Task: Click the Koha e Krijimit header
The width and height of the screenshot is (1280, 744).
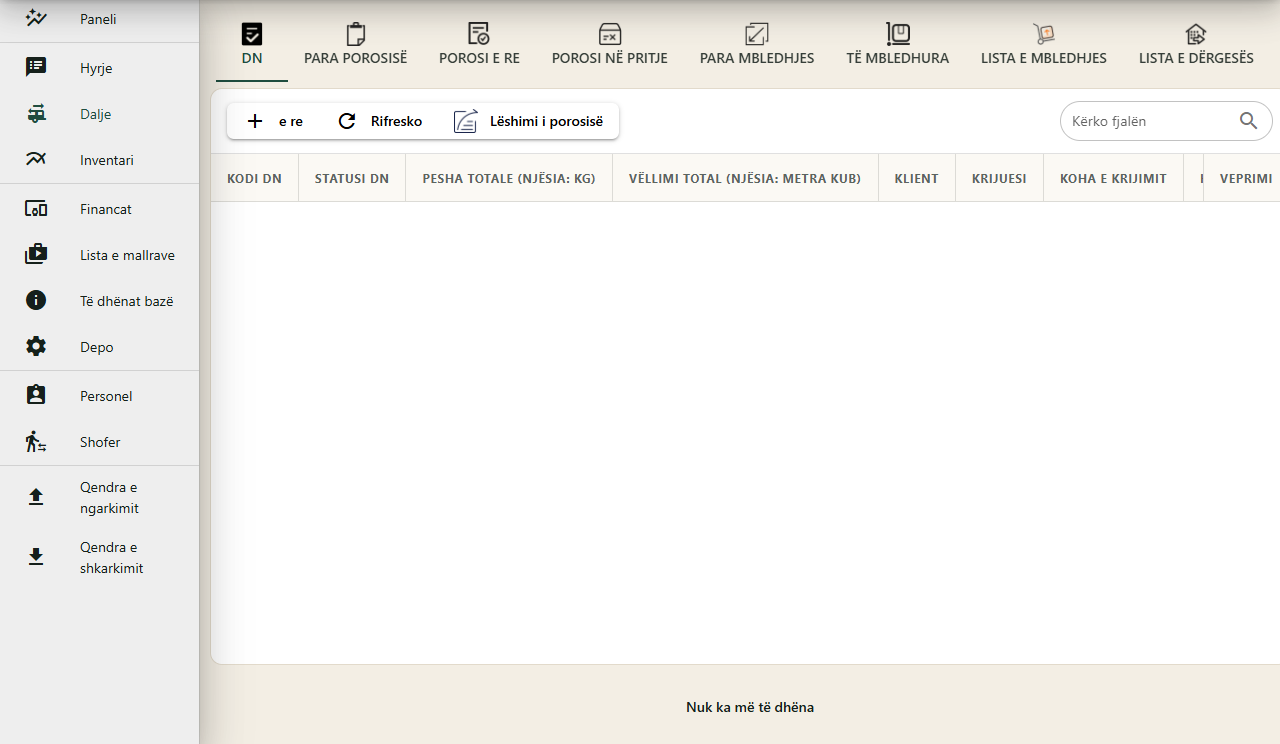Action: click(1113, 178)
